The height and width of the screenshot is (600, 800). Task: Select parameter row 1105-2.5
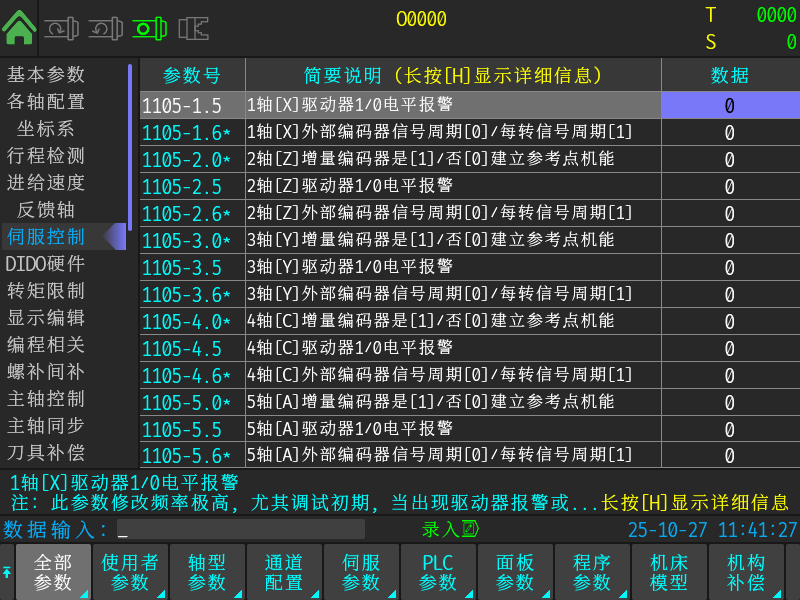(x=400, y=186)
